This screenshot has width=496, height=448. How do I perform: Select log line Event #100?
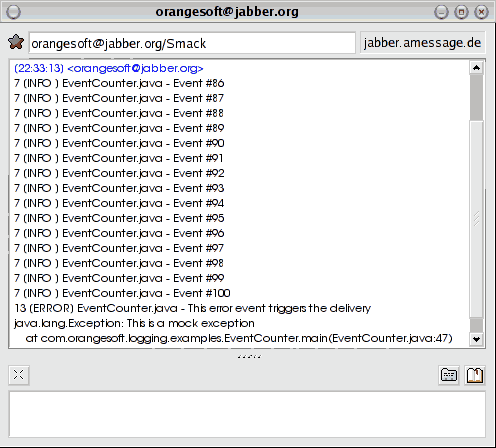(x=122, y=293)
